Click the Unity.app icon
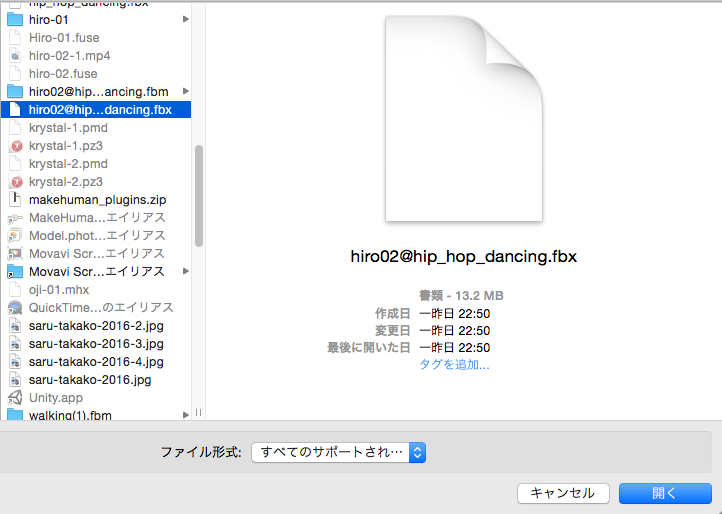Viewport: 722px width, 514px height. click(15, 397)
